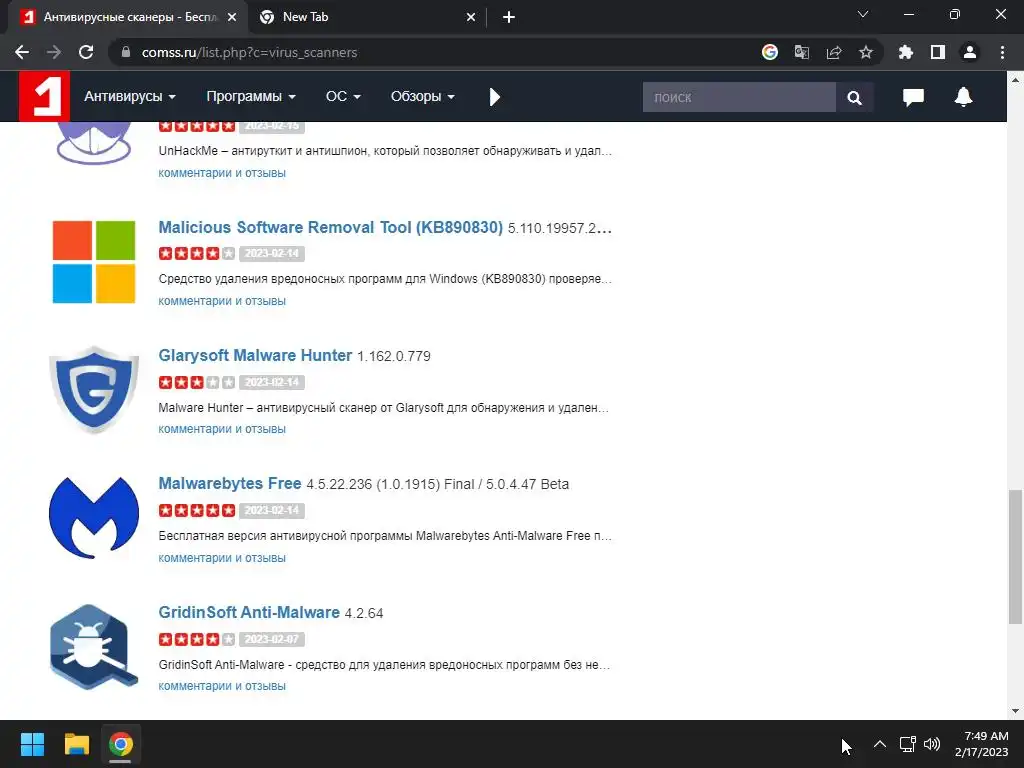Expand the Антивирусы dropdown menu
This screenshot has width=1024, height=768.
(130, 97)
